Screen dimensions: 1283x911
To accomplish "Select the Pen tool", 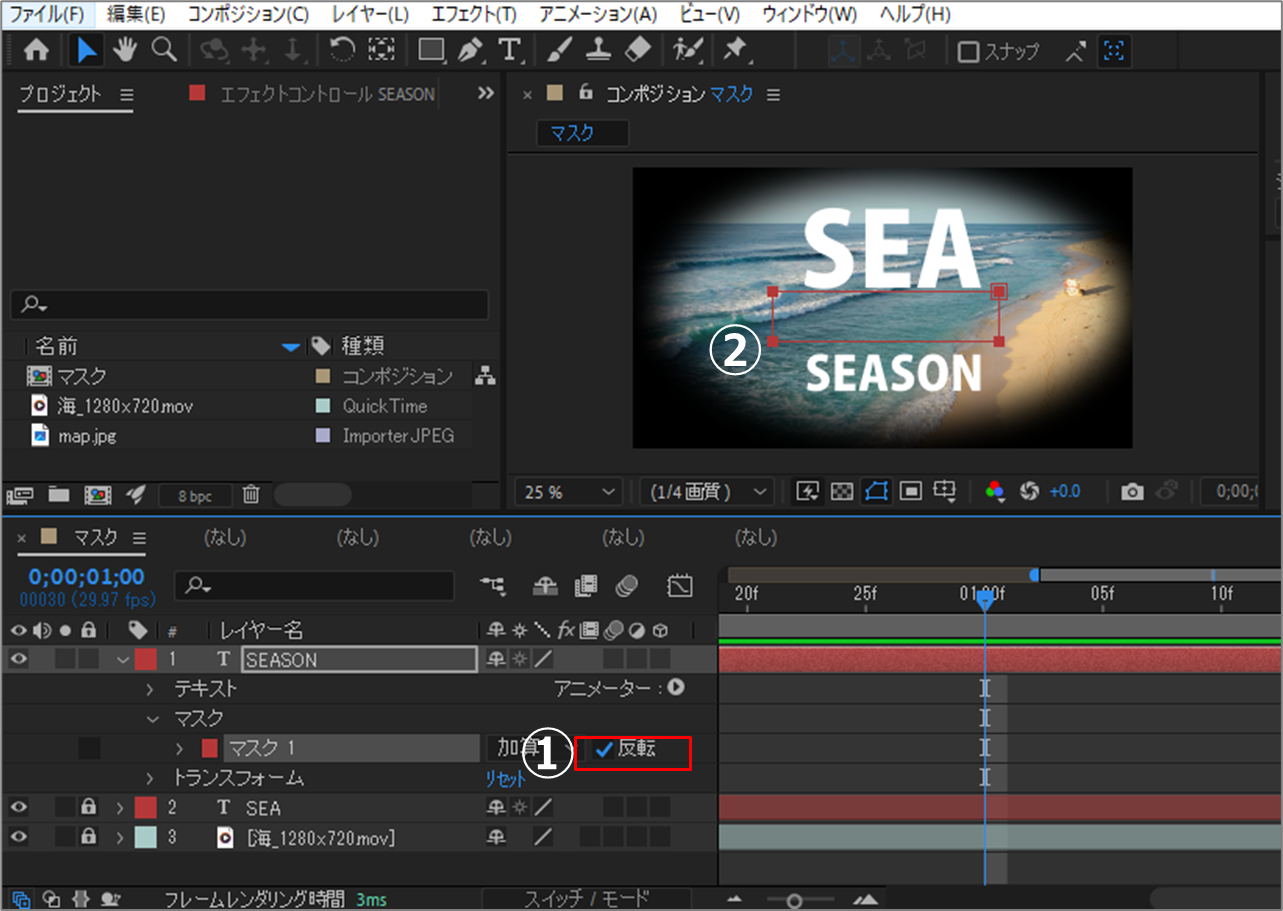I will [471, 50].
